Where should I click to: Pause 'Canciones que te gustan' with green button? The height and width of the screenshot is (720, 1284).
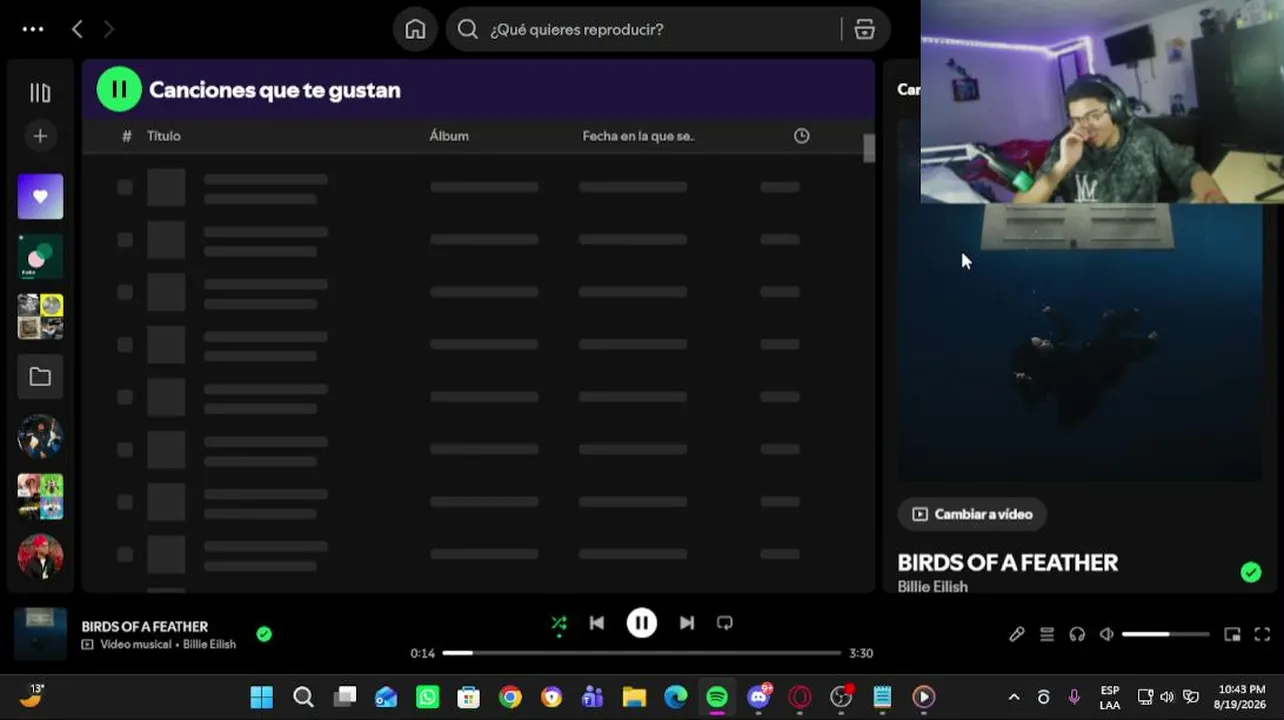pos(119,89)
